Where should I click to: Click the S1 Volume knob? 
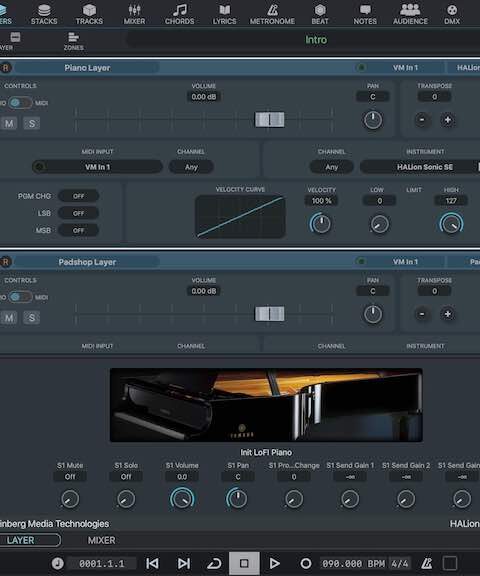[x=182, y=498]
